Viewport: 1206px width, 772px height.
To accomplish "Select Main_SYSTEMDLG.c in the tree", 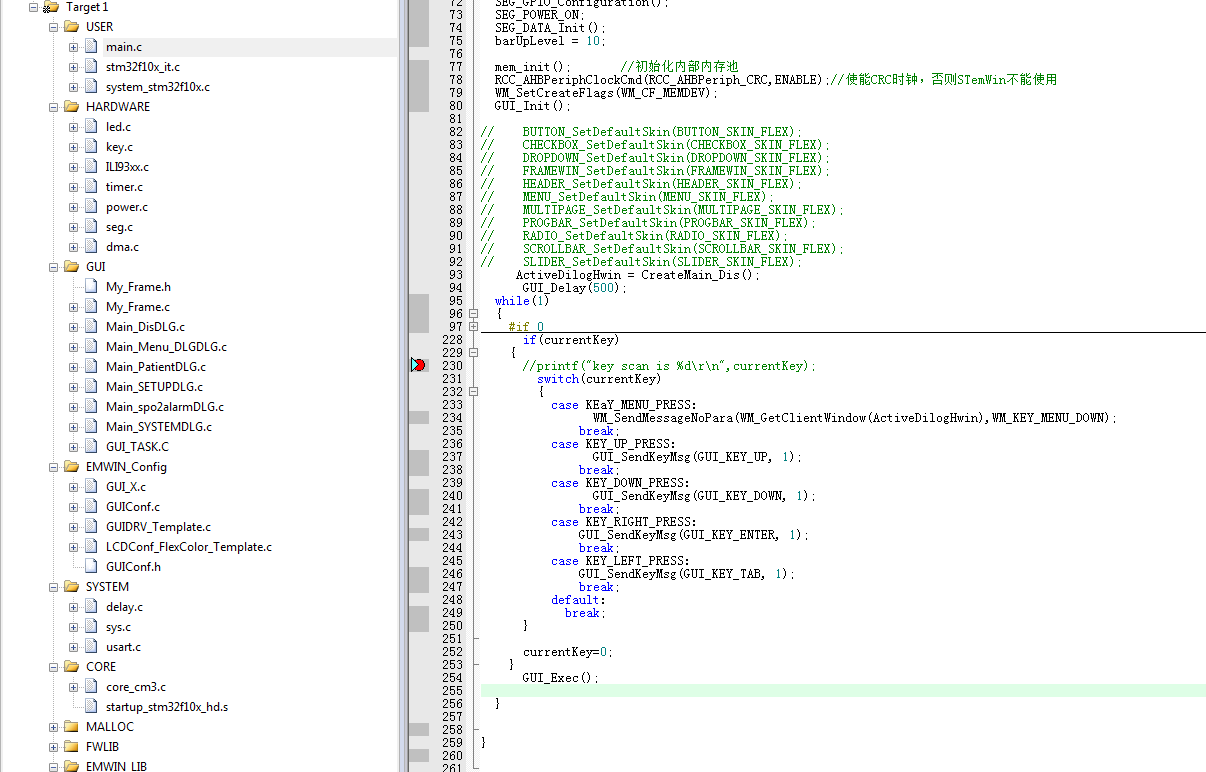I will [159, 427].
